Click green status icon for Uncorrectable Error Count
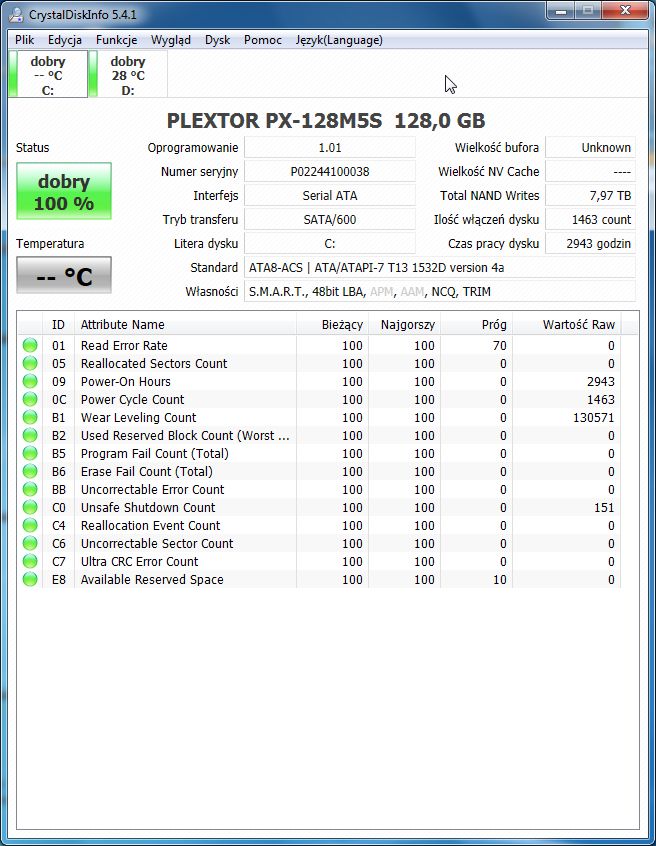Image resolution: width=656 pixels, height=846 pixels. (x=30, y=489)
